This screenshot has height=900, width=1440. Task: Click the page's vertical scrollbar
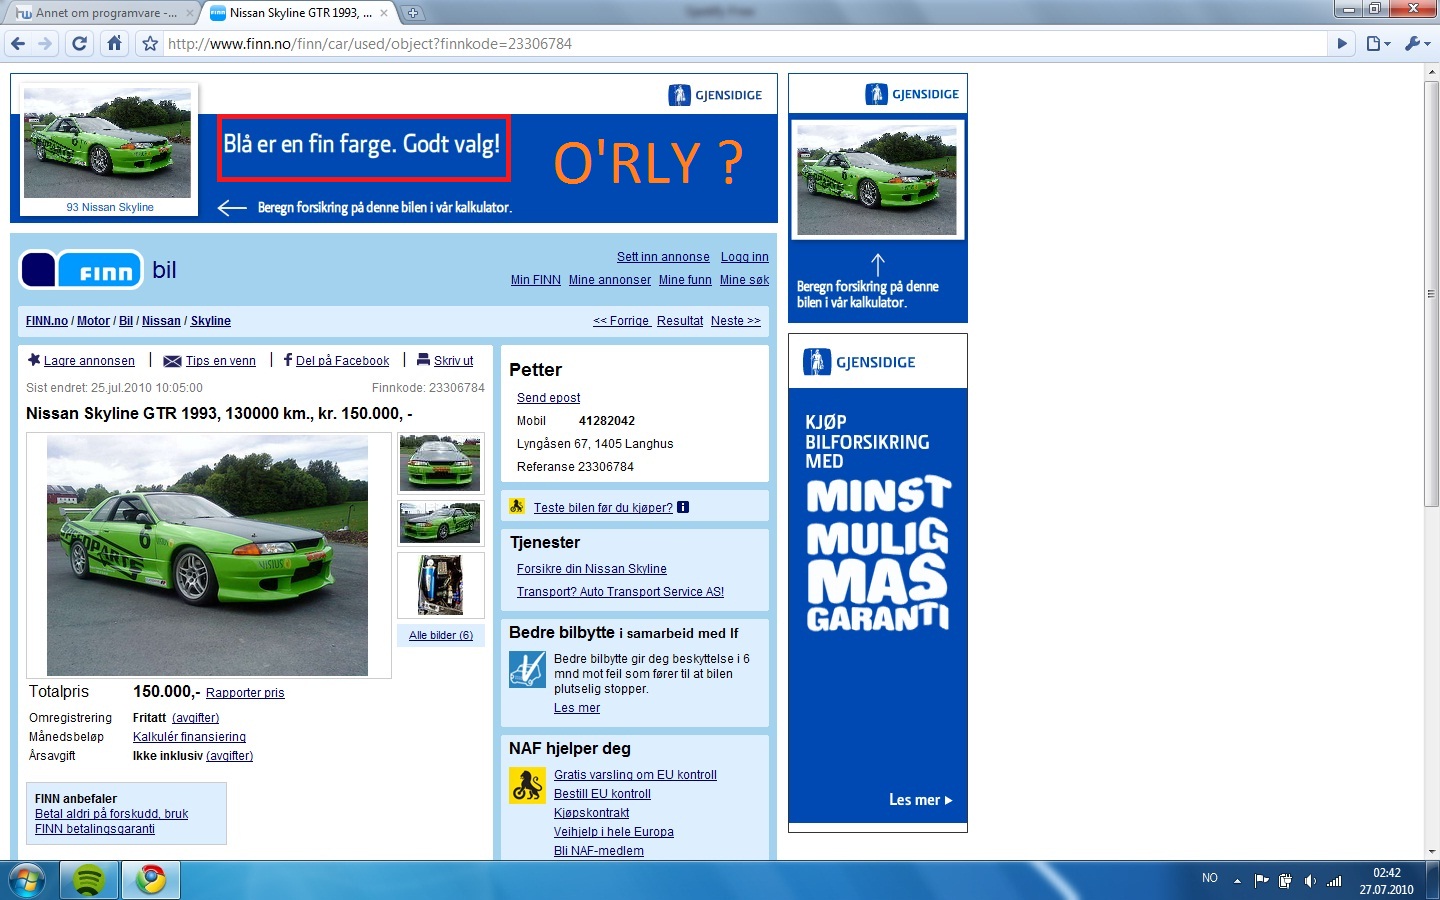1431,294
